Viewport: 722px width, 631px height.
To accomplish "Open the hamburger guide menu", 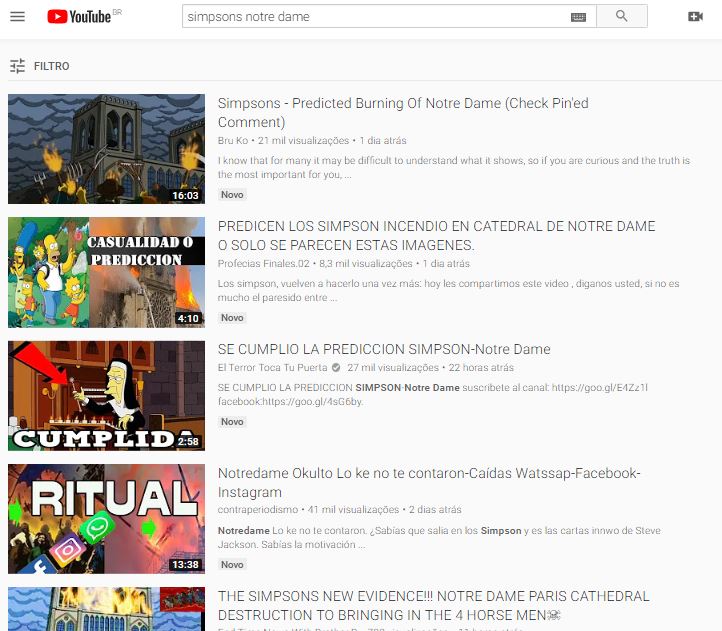I will click(17, 17).
